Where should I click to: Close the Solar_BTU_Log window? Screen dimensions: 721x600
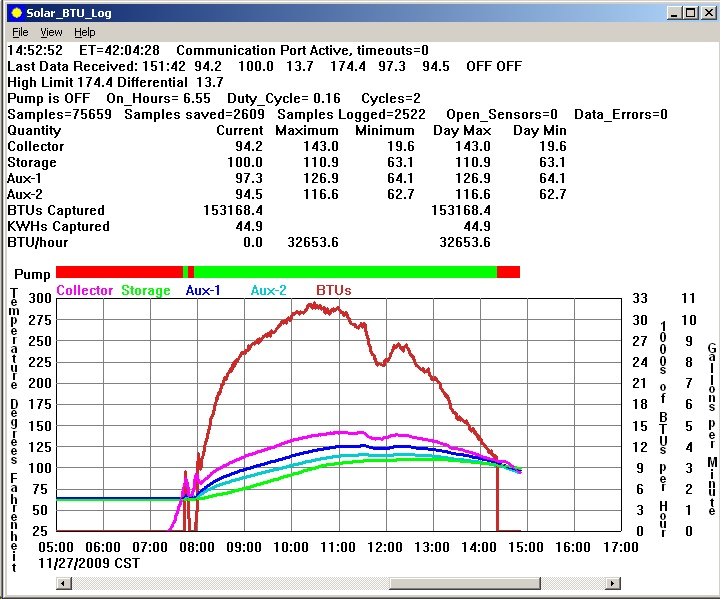[x=708, y=13]
